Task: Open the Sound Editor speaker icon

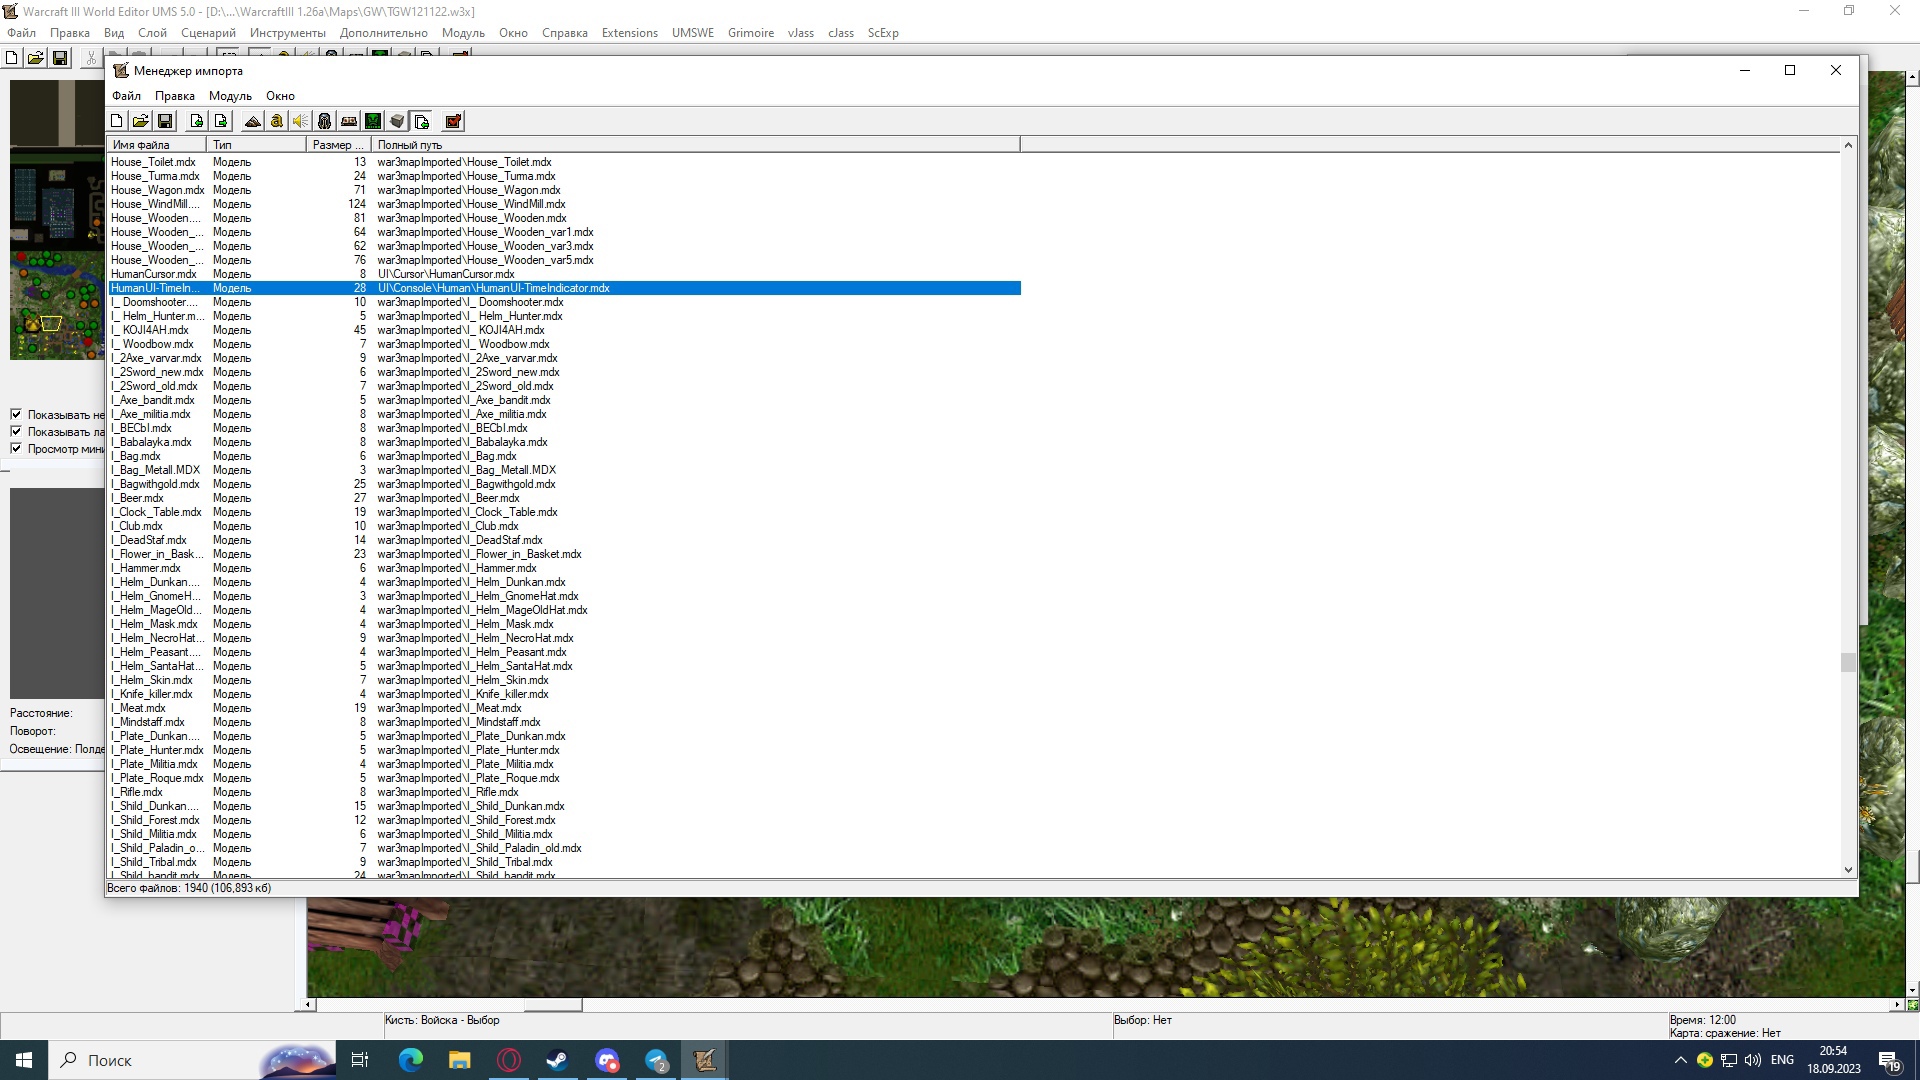Action: point(301,121)
